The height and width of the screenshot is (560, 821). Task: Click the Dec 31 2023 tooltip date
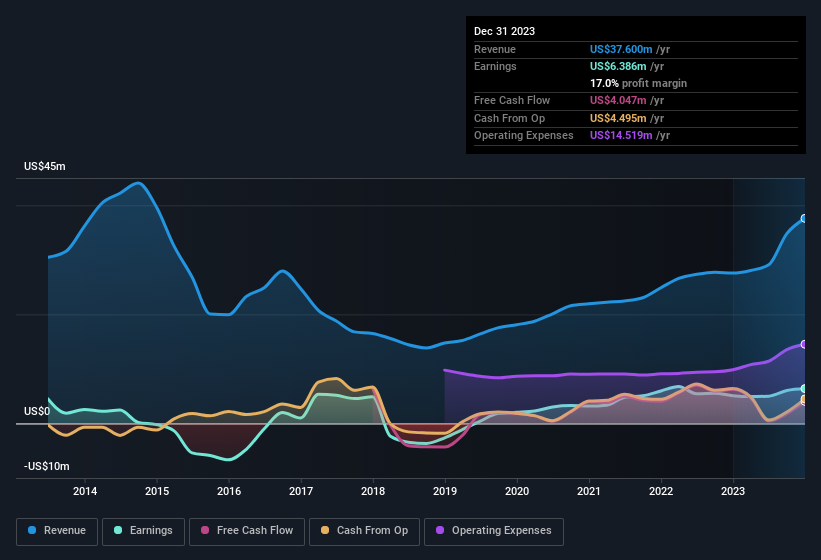504,31
